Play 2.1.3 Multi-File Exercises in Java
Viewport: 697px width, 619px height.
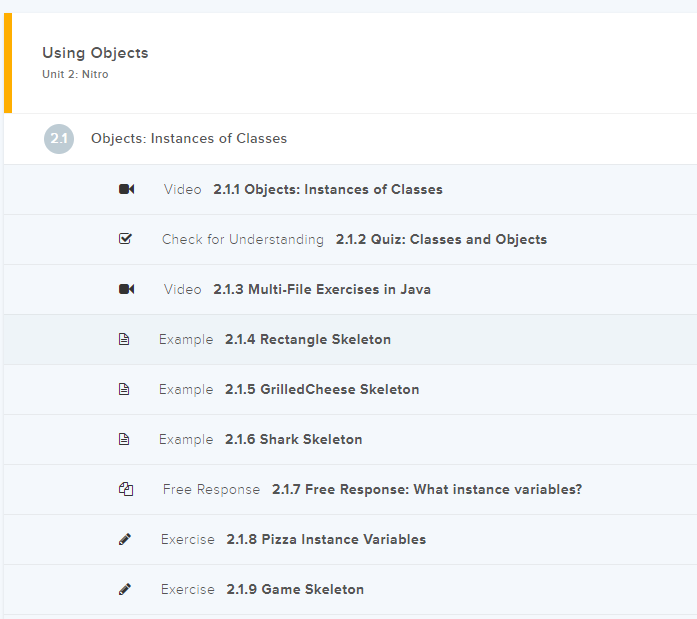[322, 289]
